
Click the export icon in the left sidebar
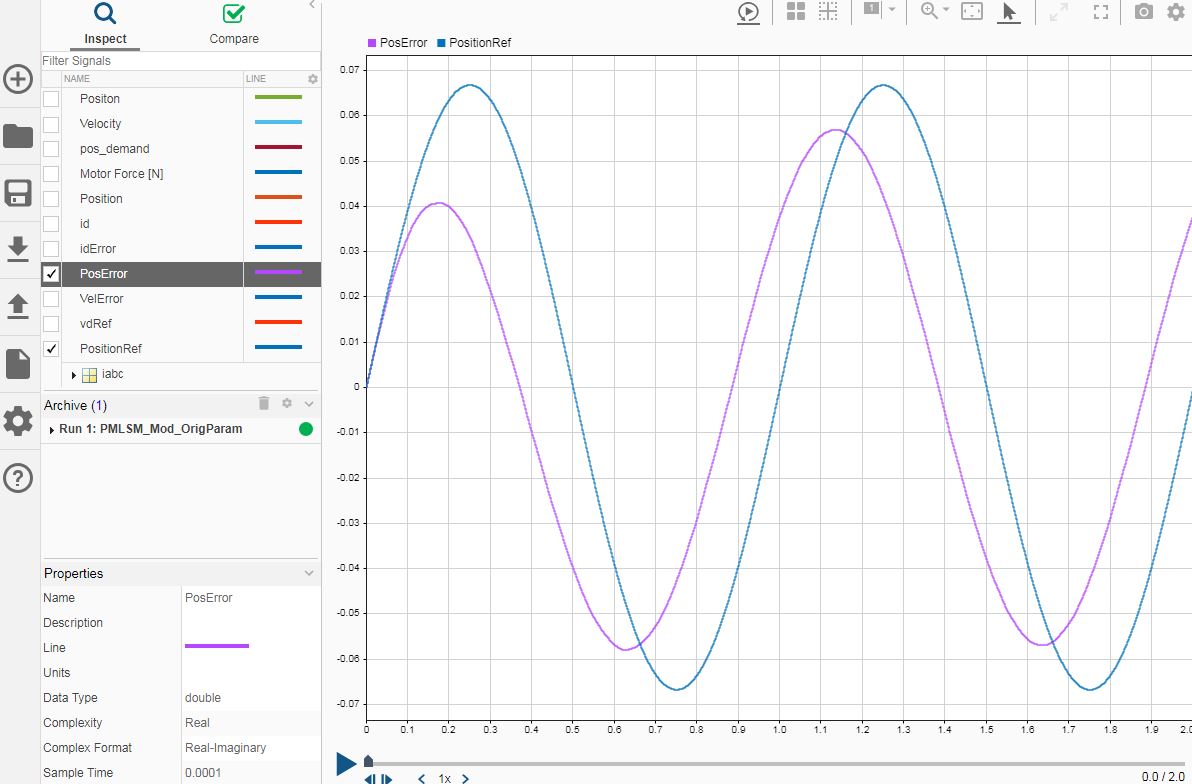(x=18, y=306)
